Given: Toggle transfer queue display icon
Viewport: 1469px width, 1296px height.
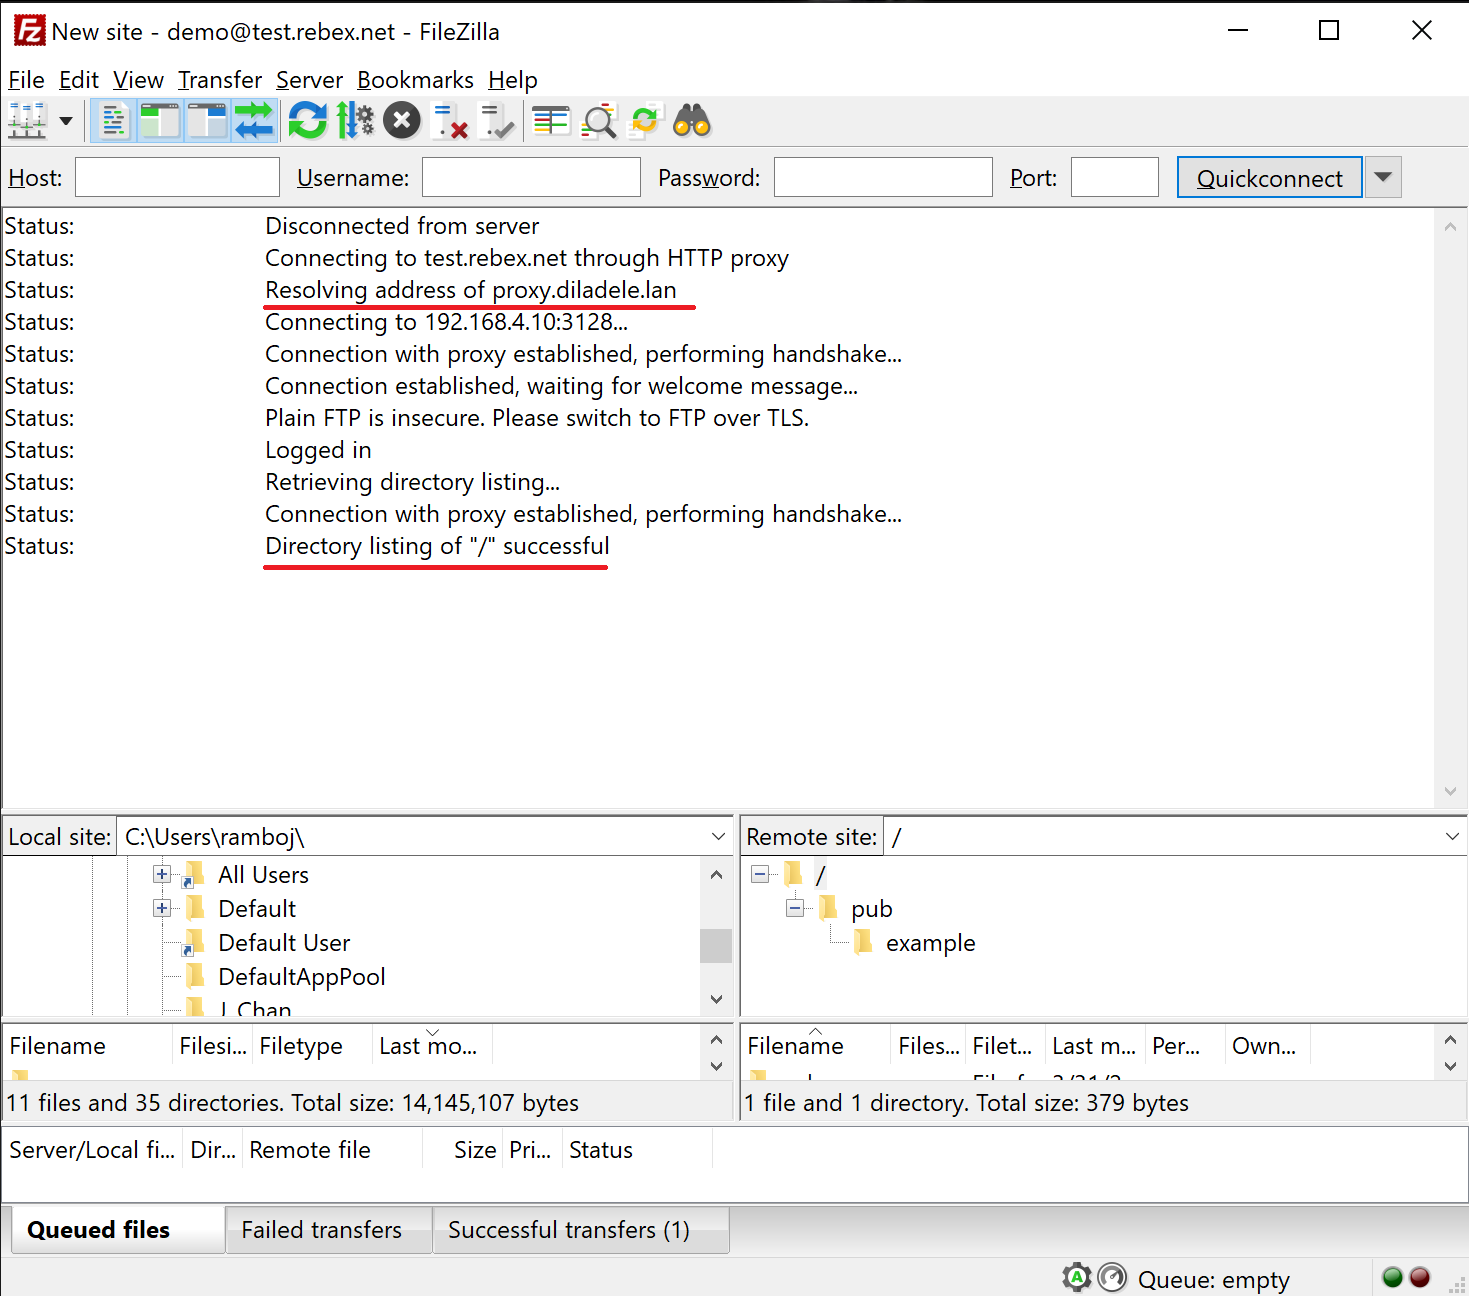Looking at the screenshot, I should (254, 122).
